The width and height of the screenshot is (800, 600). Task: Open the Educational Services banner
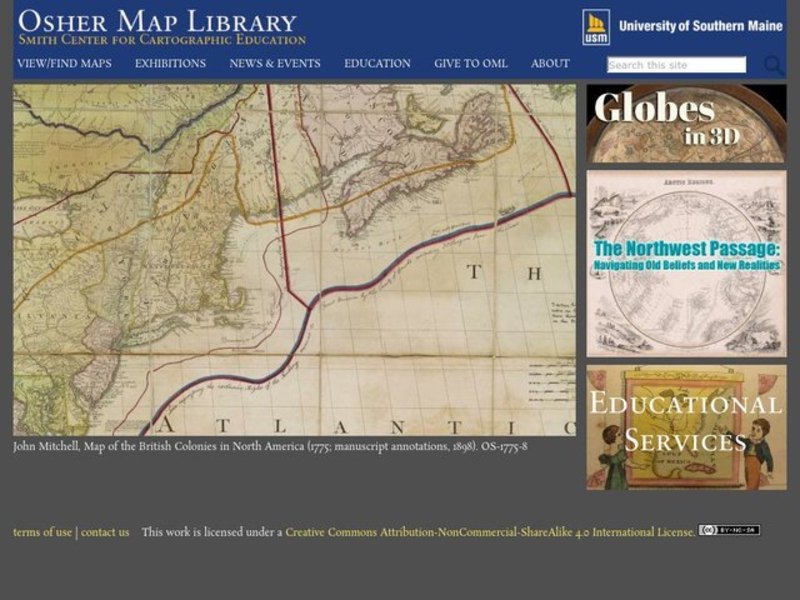[x=686, y=427]
